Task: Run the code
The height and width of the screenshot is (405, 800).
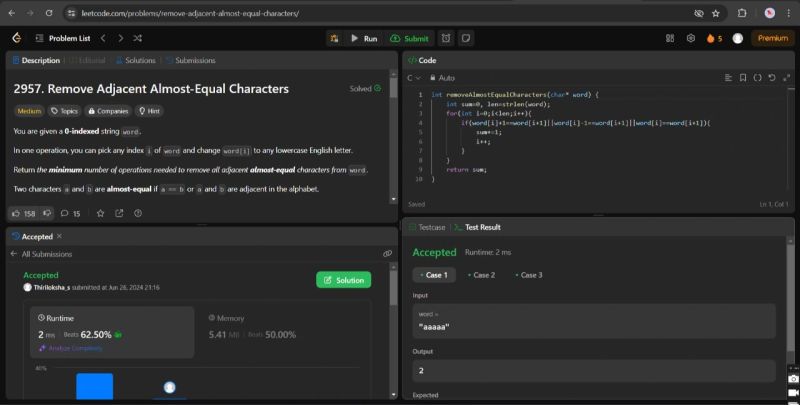Action: (x=364, y=38)
